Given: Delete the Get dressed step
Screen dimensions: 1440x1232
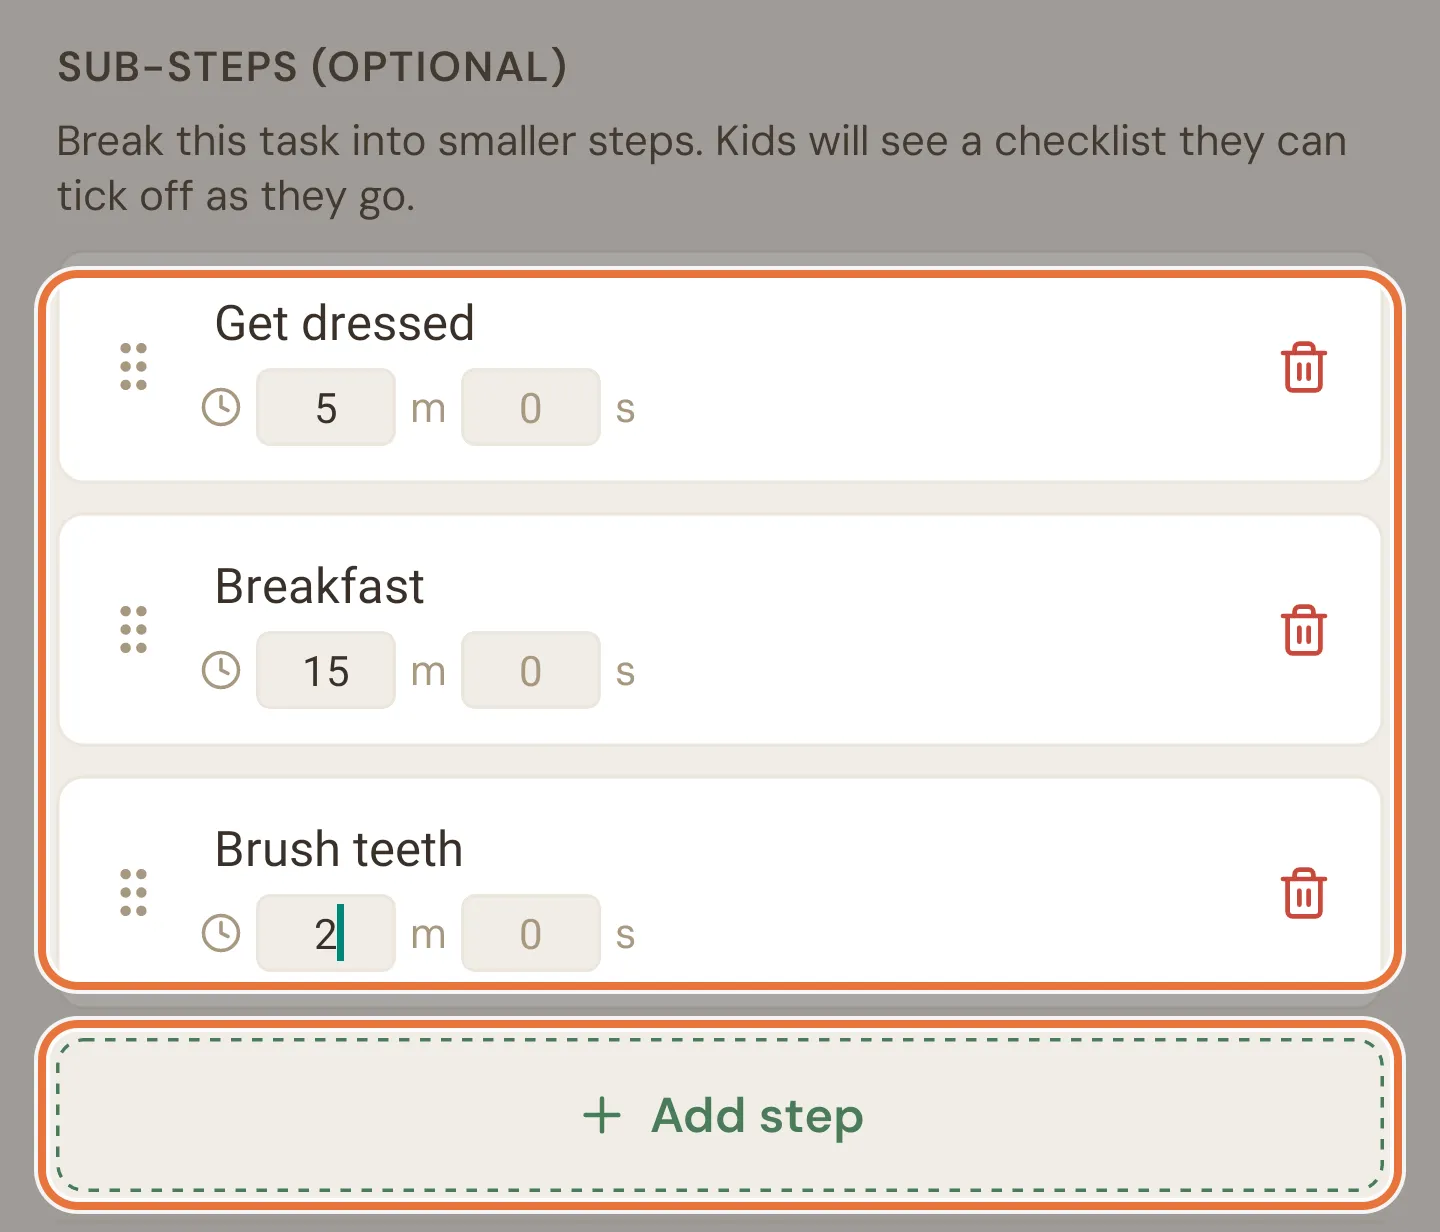Looking at the screenshot, I should tap(1303, 368).
